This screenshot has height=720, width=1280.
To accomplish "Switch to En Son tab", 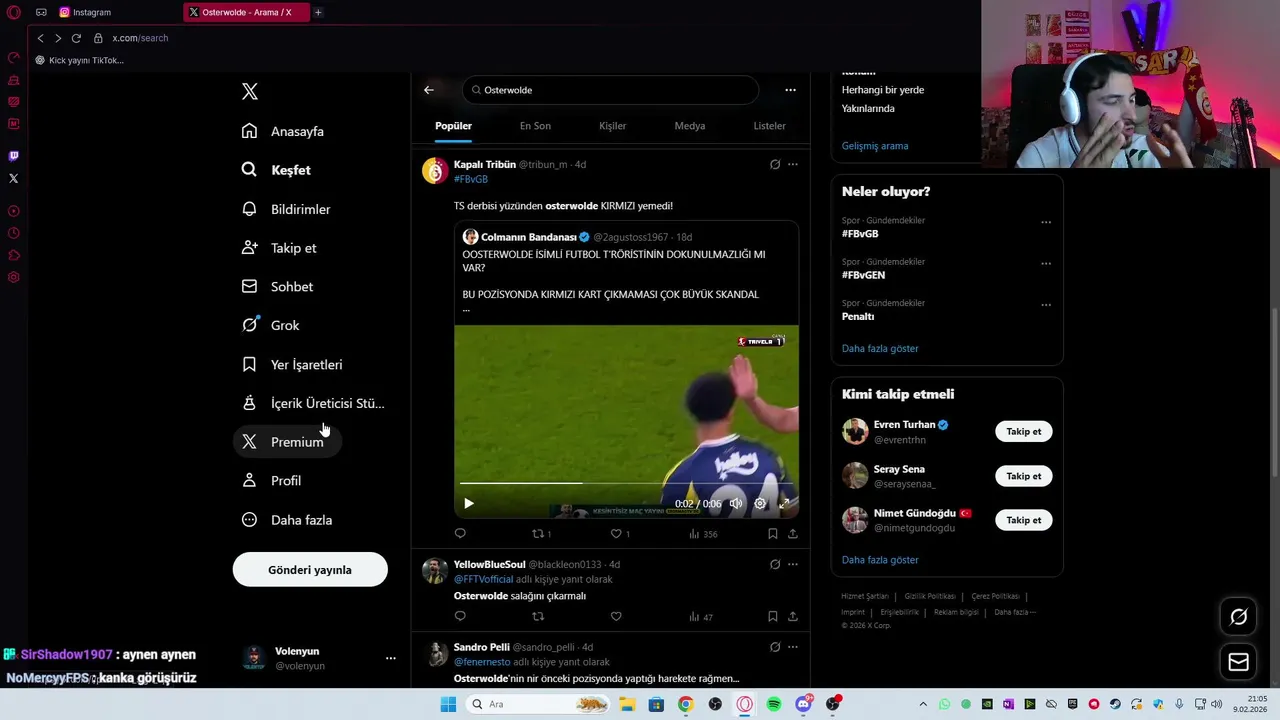I will [x=535, y=126].
